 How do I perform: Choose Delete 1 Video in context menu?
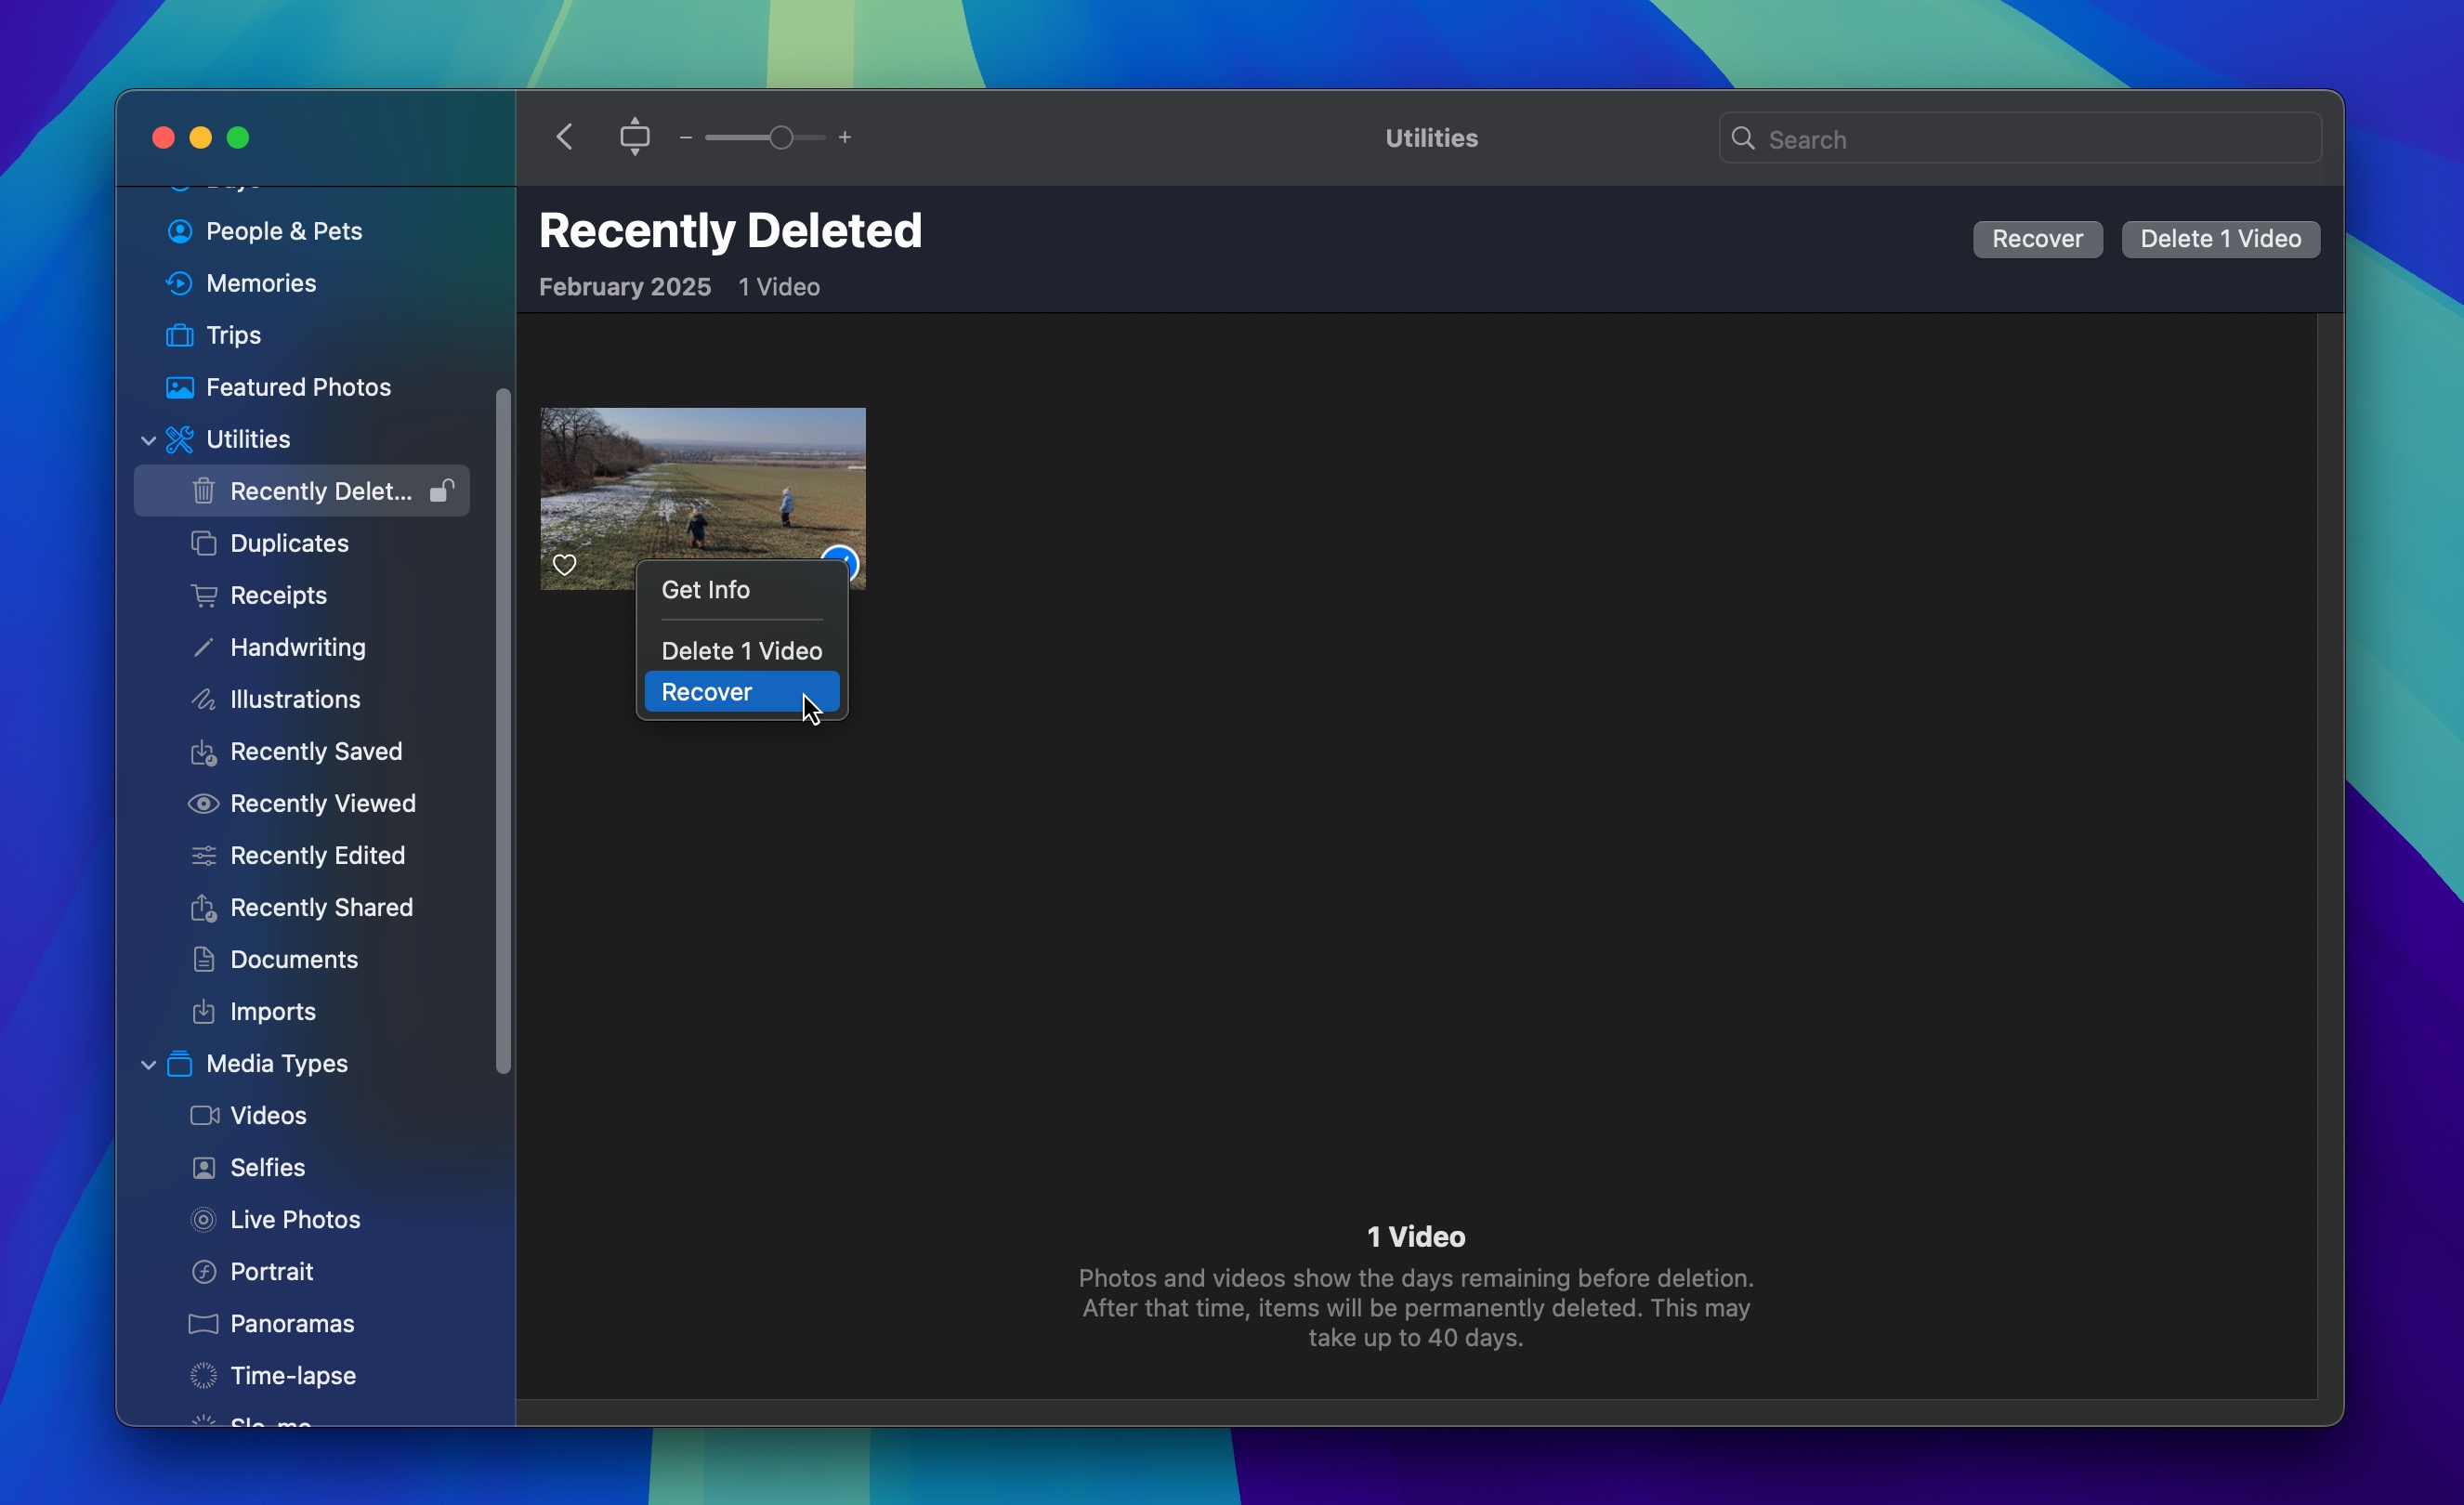[741, 651]
